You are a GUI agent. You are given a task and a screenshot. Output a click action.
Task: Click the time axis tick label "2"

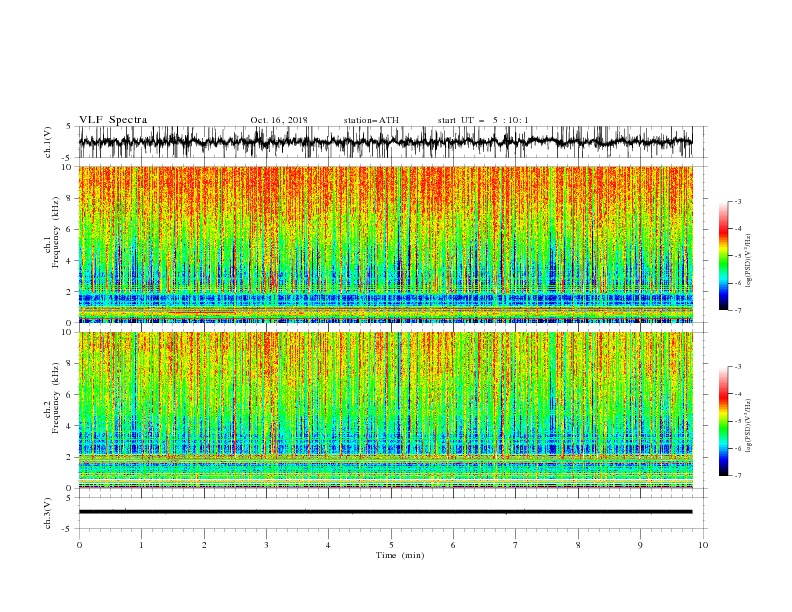tap(204, 545)
